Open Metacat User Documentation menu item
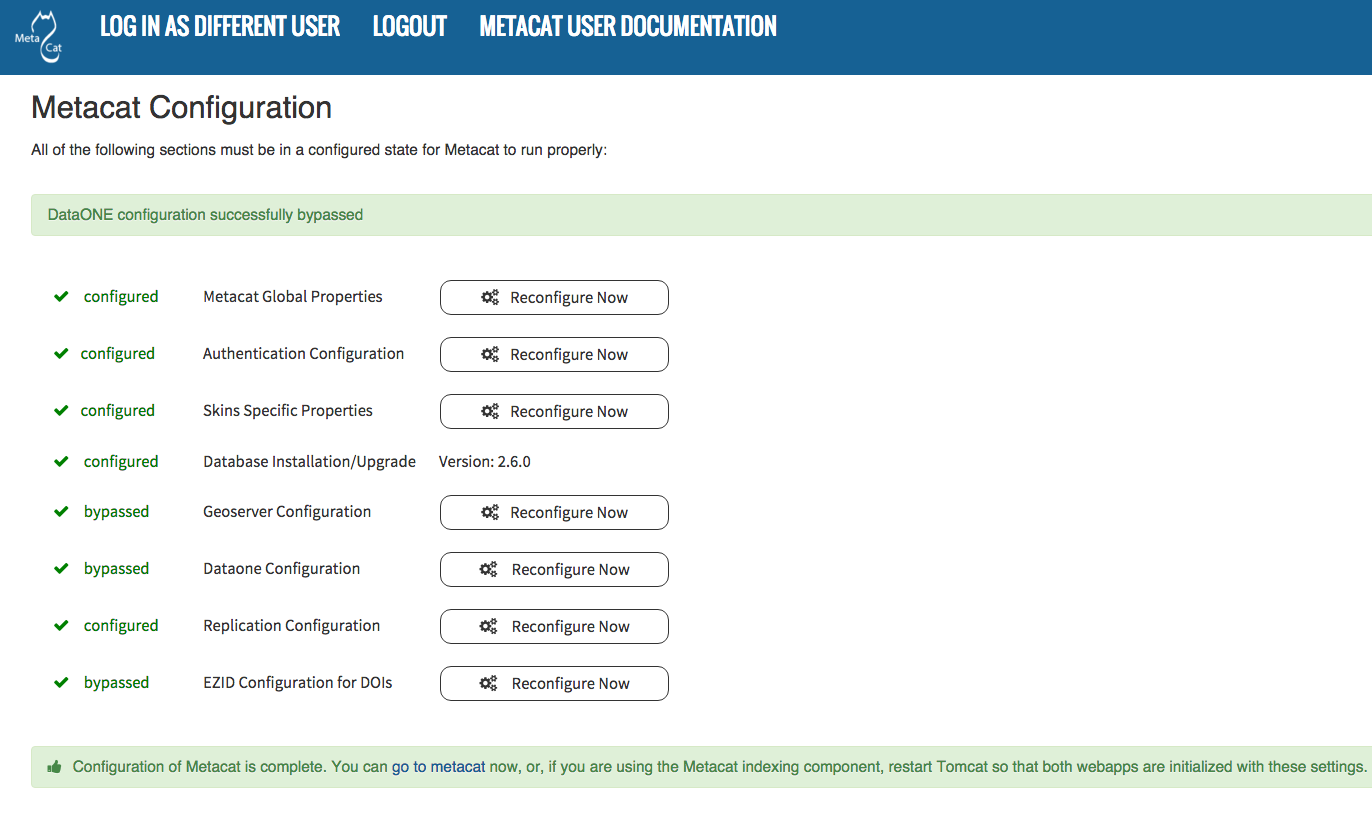This screenshot has width=1372, height=839. [628, 27]
